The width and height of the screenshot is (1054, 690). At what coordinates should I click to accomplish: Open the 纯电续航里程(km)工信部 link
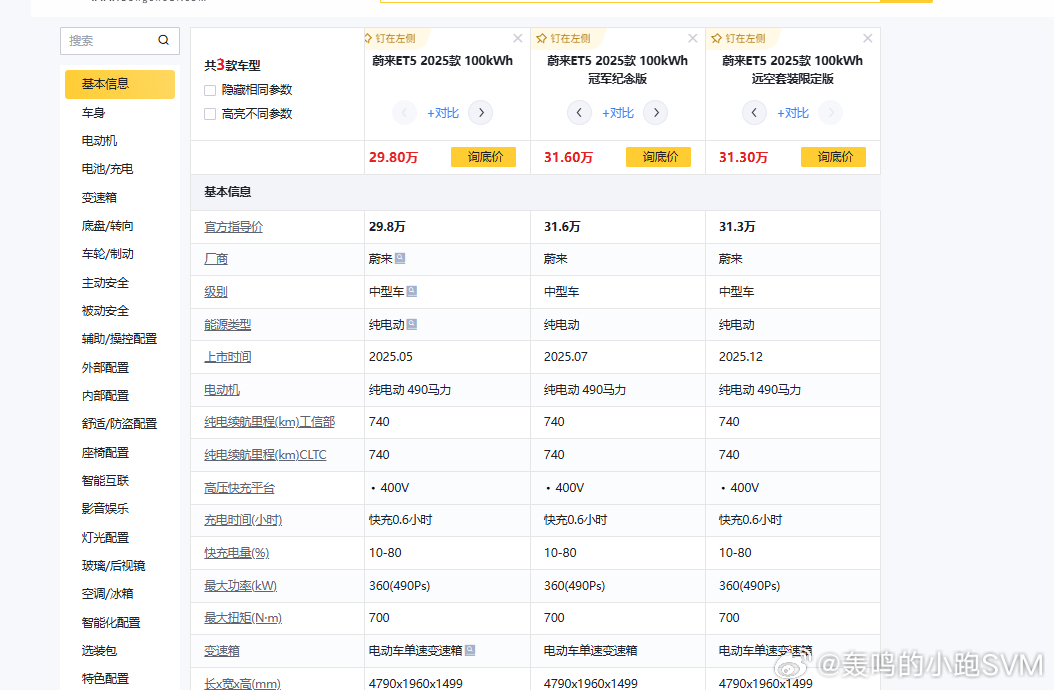coord(270,422)
